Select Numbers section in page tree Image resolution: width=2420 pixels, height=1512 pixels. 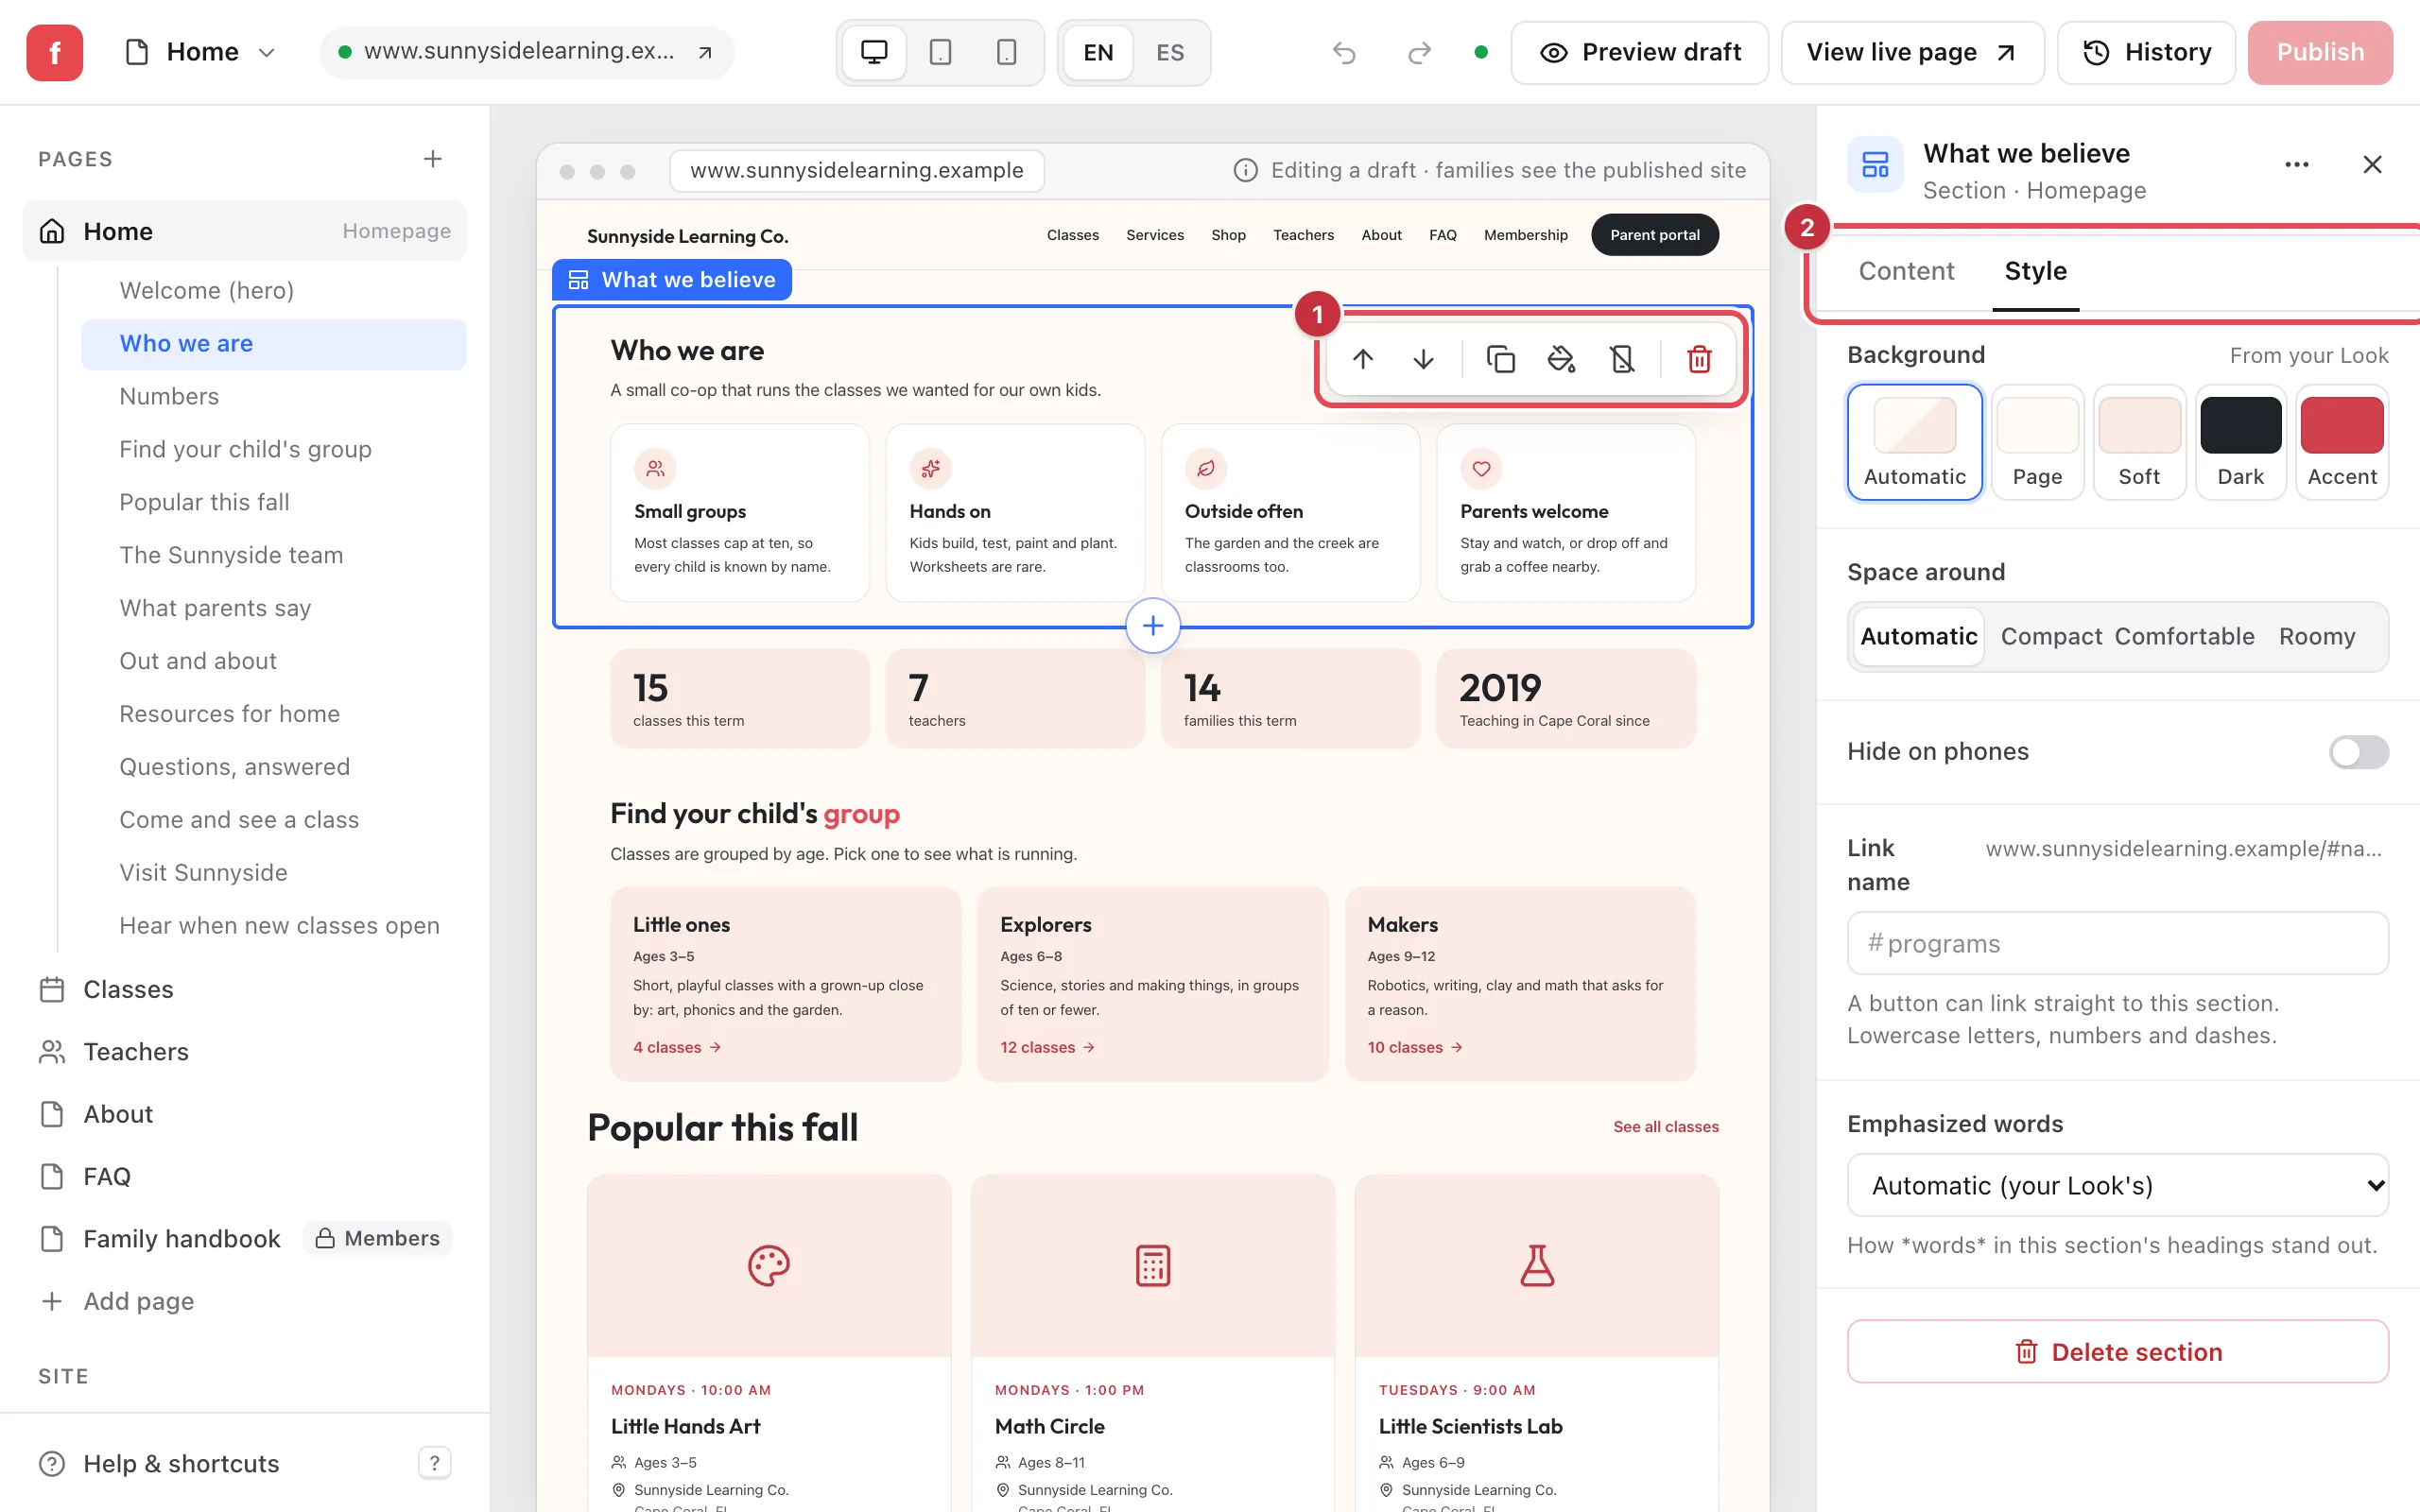coord(273,396)
